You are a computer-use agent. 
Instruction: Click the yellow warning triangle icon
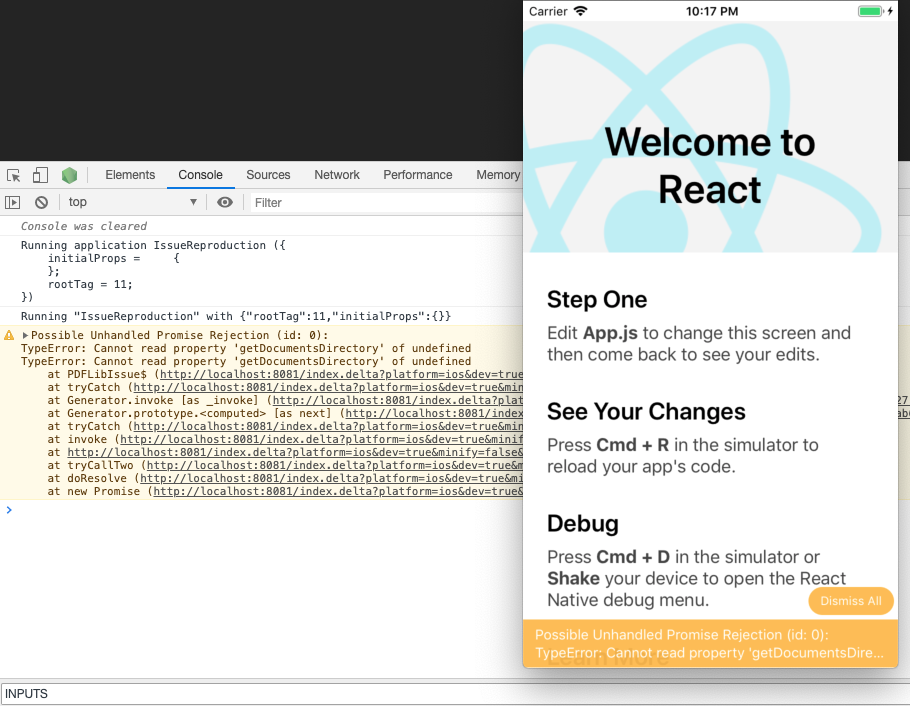click(x=9, y=335)
